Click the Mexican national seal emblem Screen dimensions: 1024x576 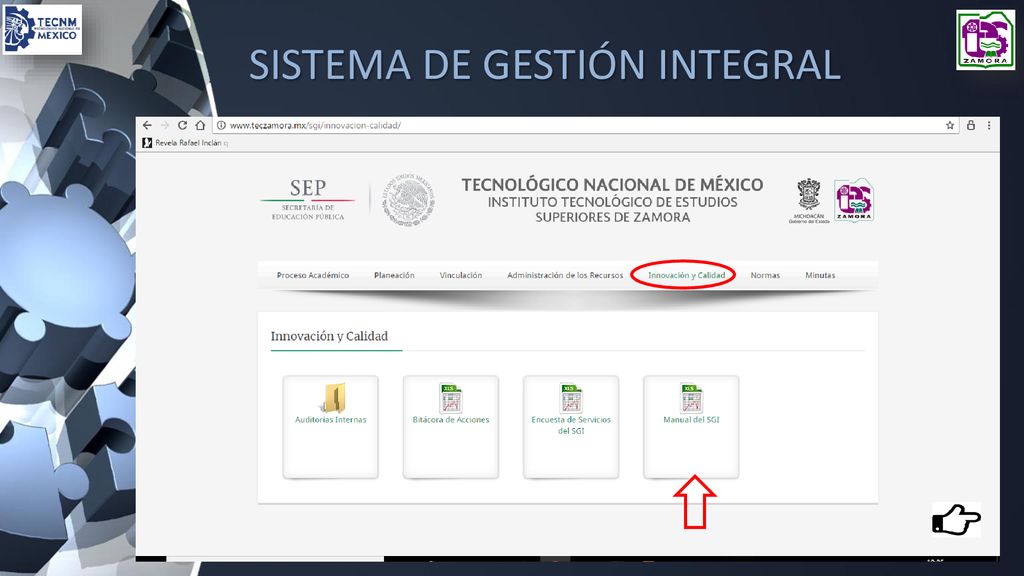[x=408, y=200]
